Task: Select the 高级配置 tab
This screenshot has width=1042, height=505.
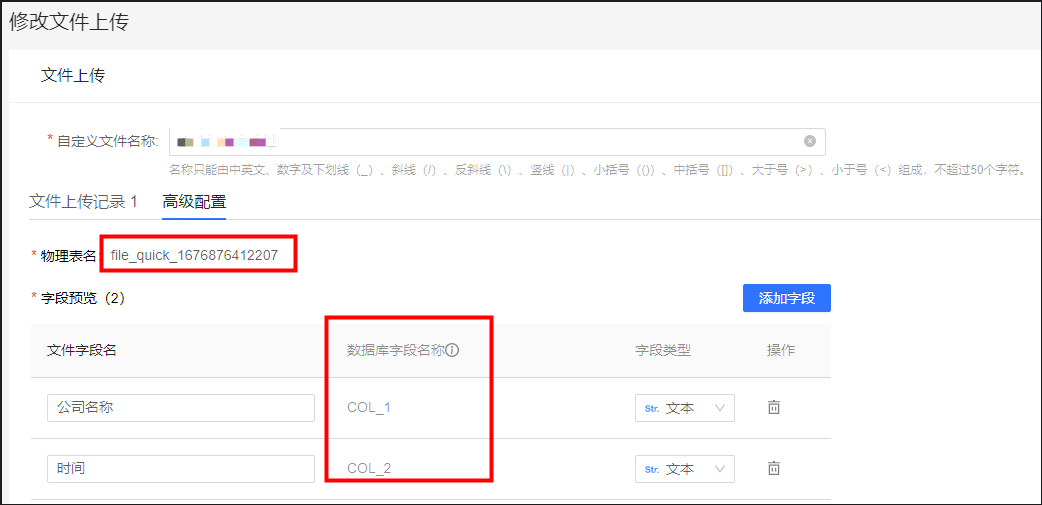Action: coord(194,202)
